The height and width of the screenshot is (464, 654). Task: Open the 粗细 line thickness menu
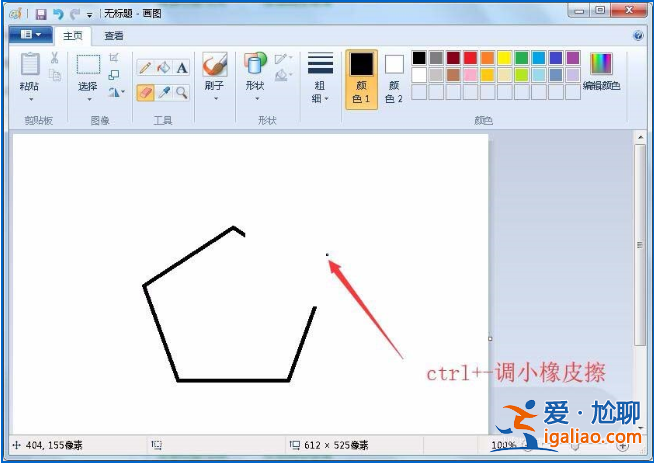tap(320, 78)
